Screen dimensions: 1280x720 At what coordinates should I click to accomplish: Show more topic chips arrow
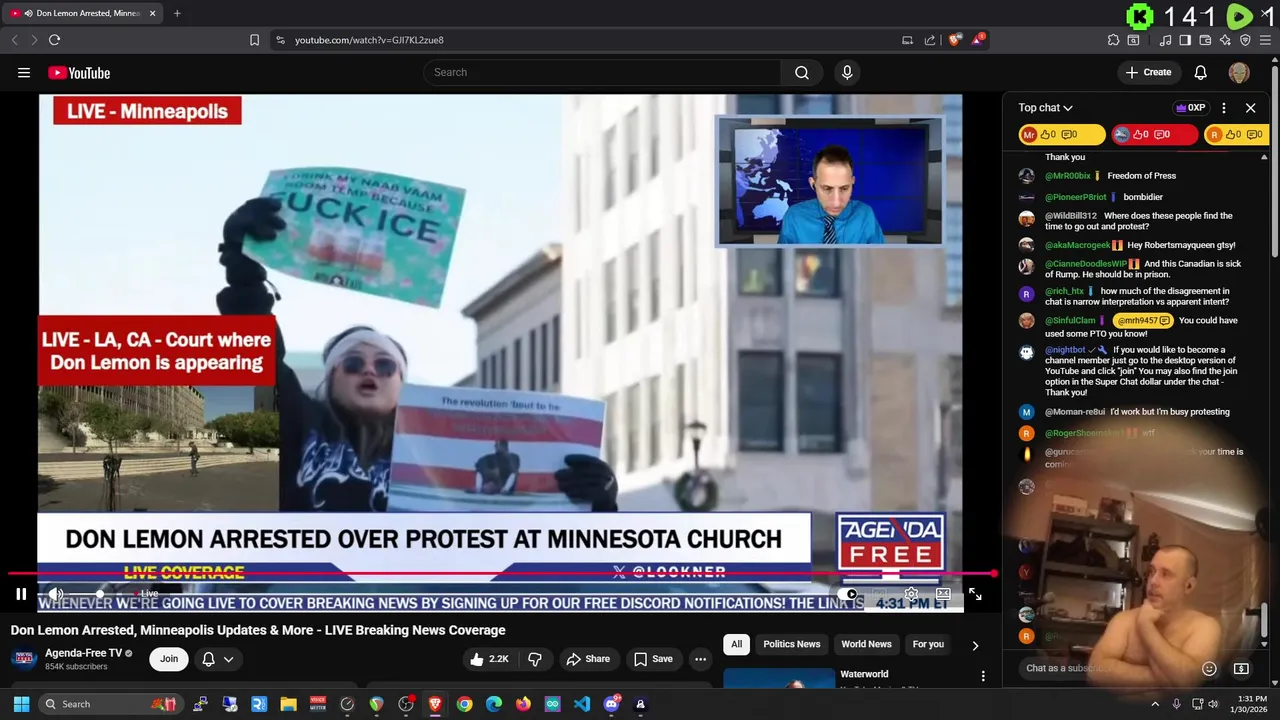975,645
